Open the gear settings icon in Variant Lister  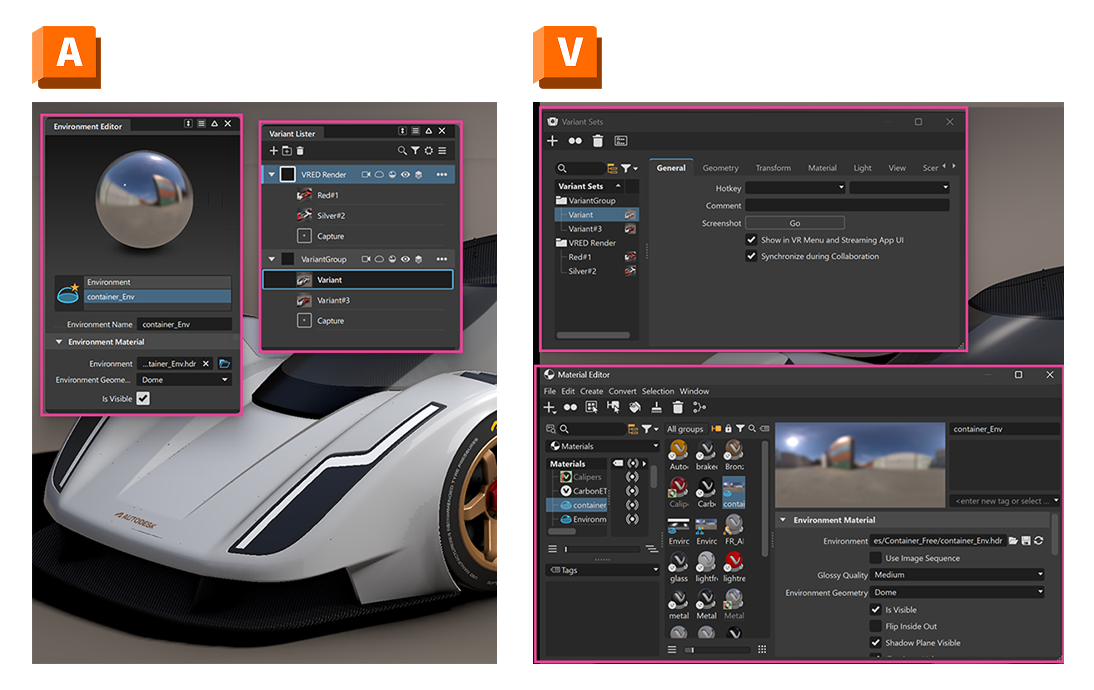click(428, 151)
